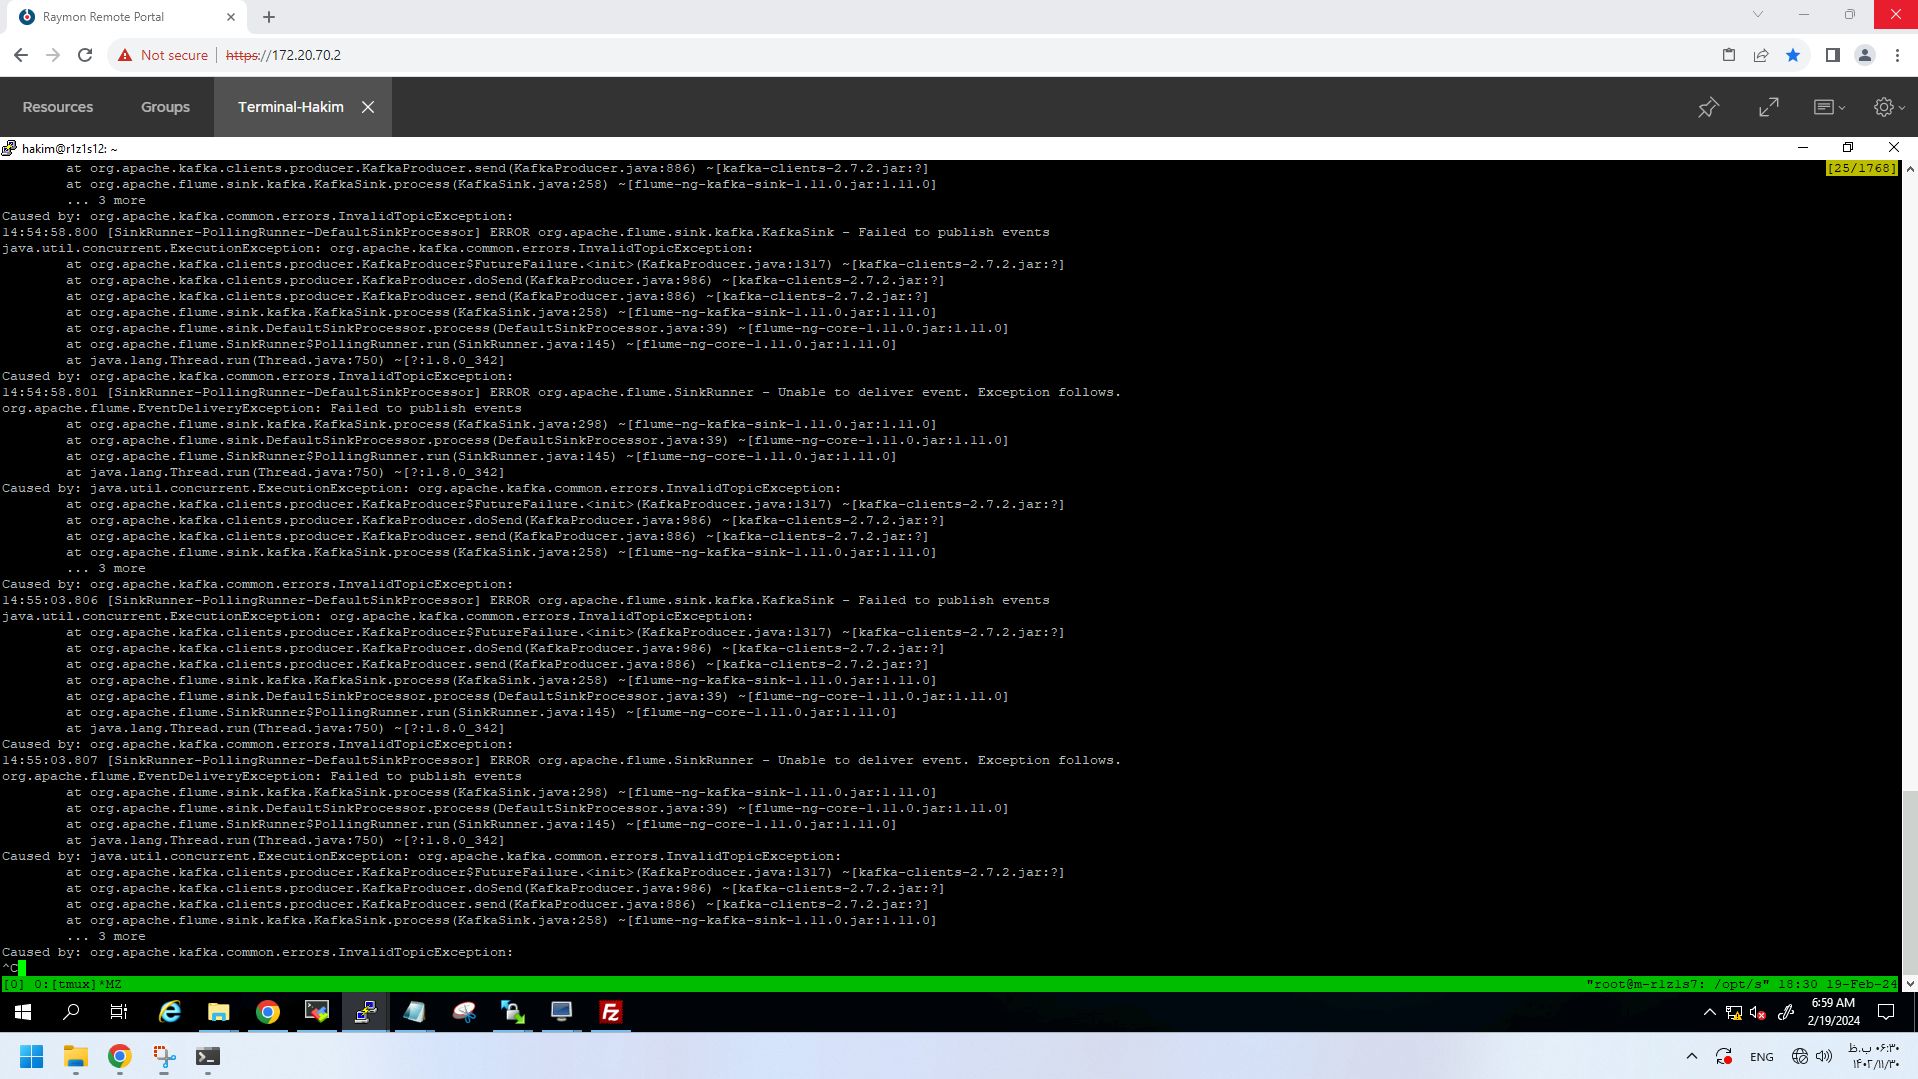Image resolution: width=1918 pixels, height=1079 pixels.
Task: Open Task View on the remote taskbar
Action: [119, 1013]
